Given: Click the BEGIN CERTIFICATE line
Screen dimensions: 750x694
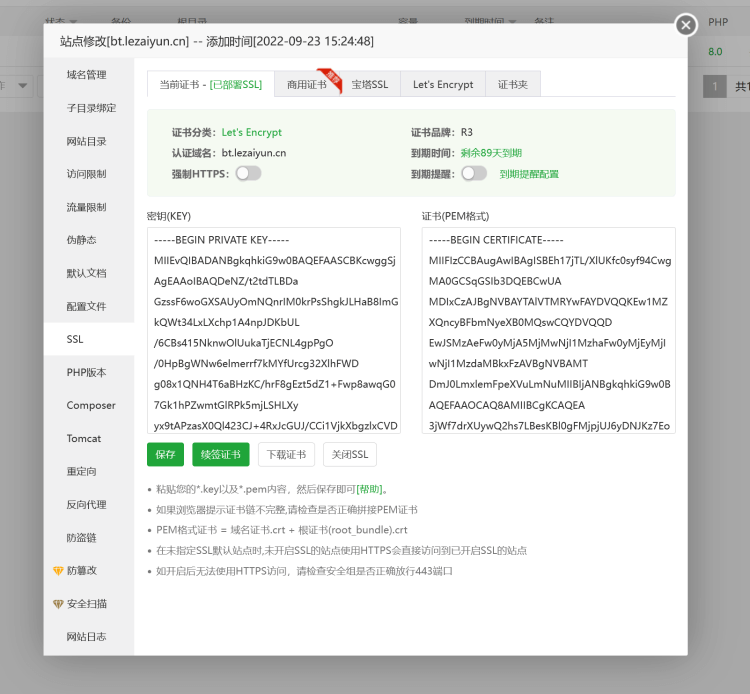Looking at the screenshot, I should click(x=496, y=240).
